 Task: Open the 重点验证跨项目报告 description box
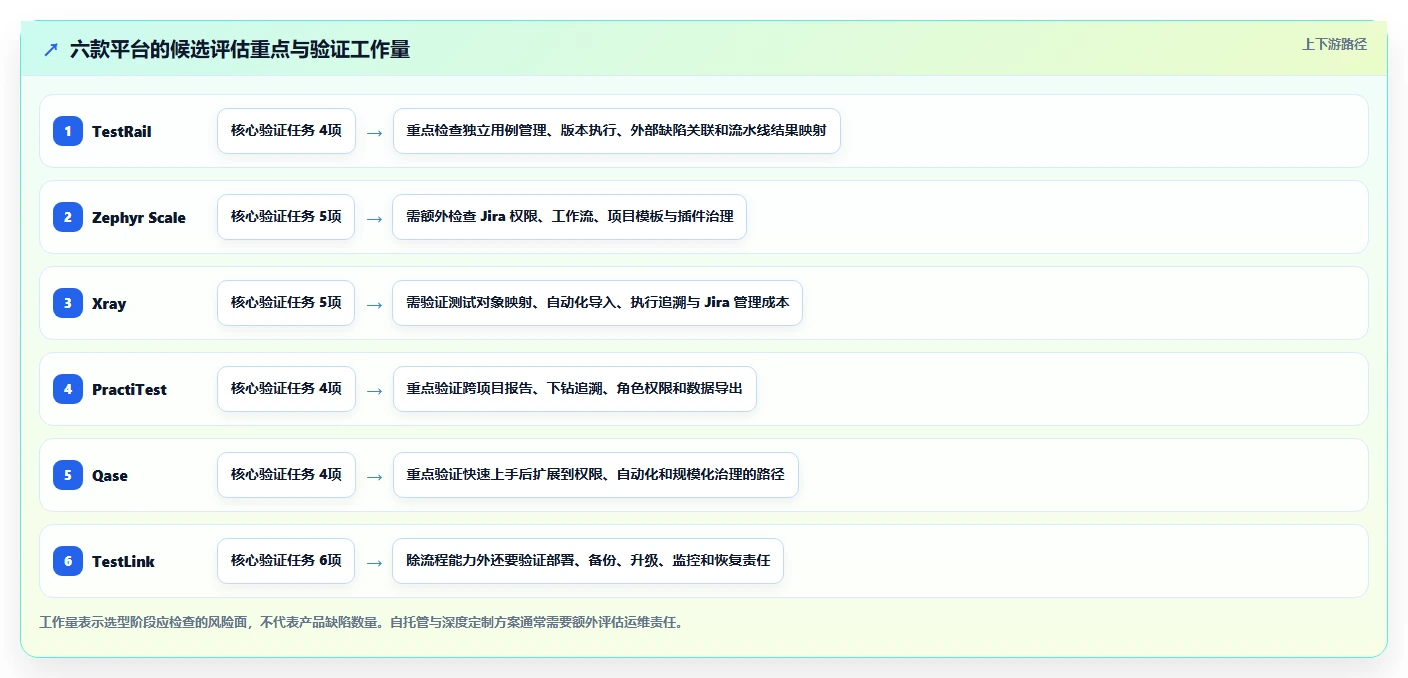point(574,389)
